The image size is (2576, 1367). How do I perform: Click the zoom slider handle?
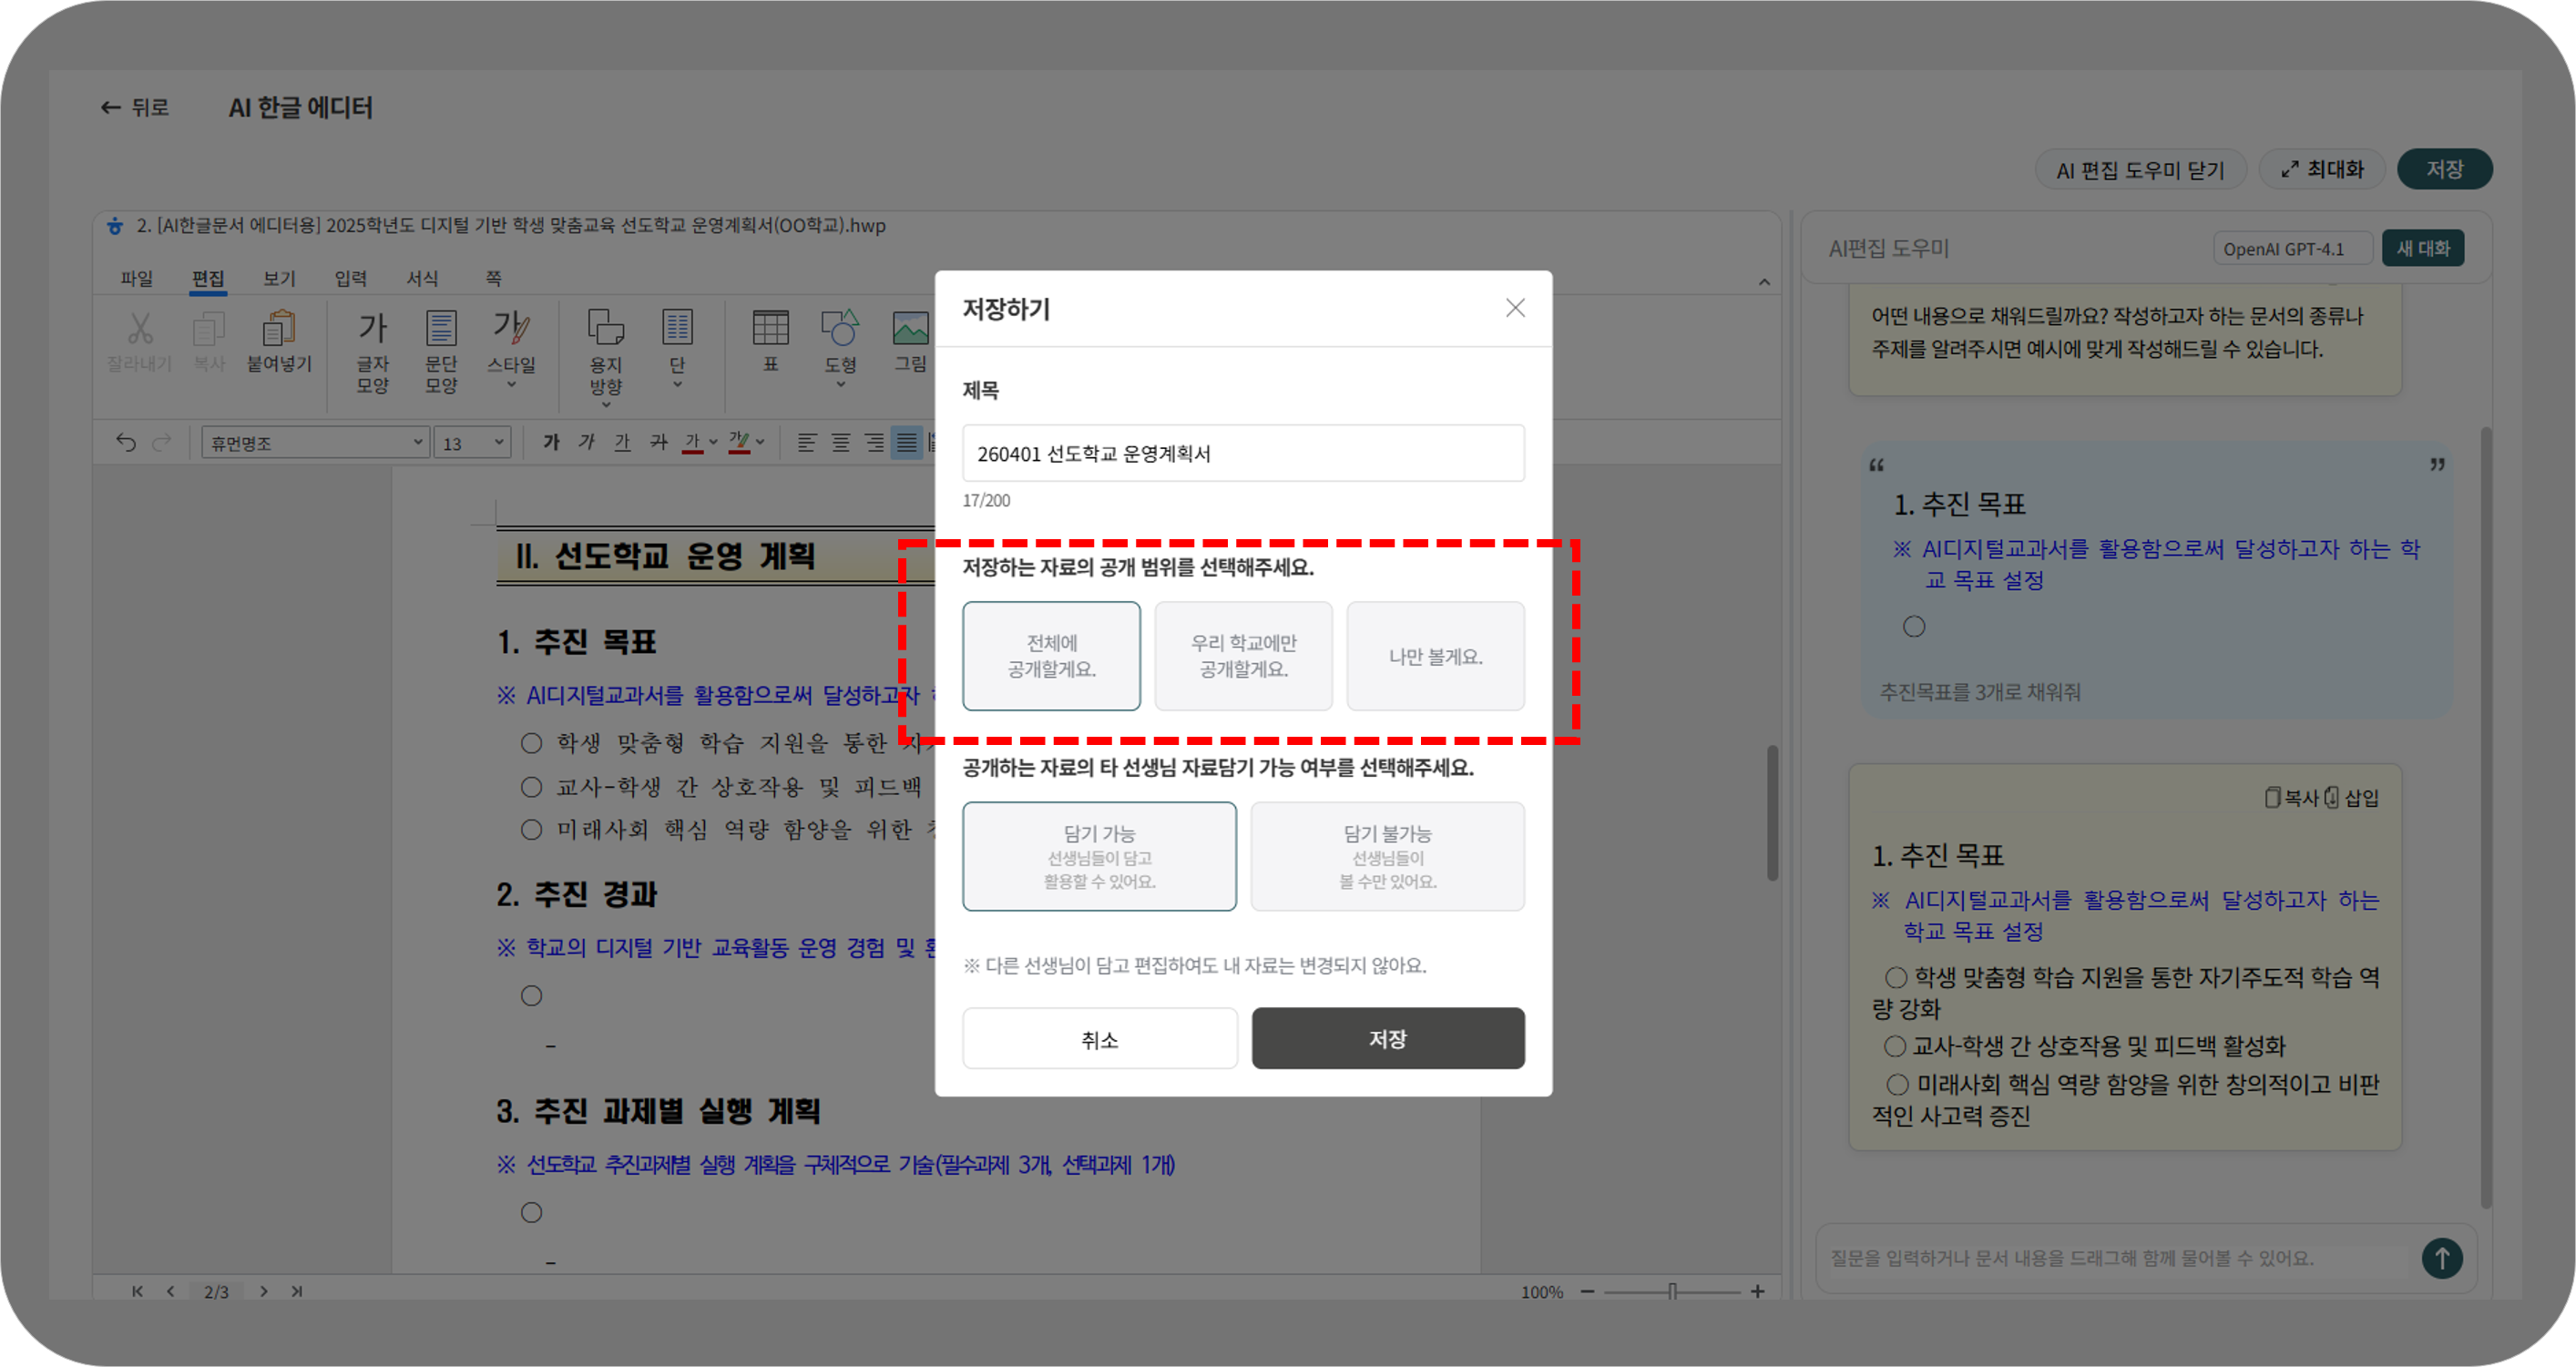click(x=1672, y=1291)
